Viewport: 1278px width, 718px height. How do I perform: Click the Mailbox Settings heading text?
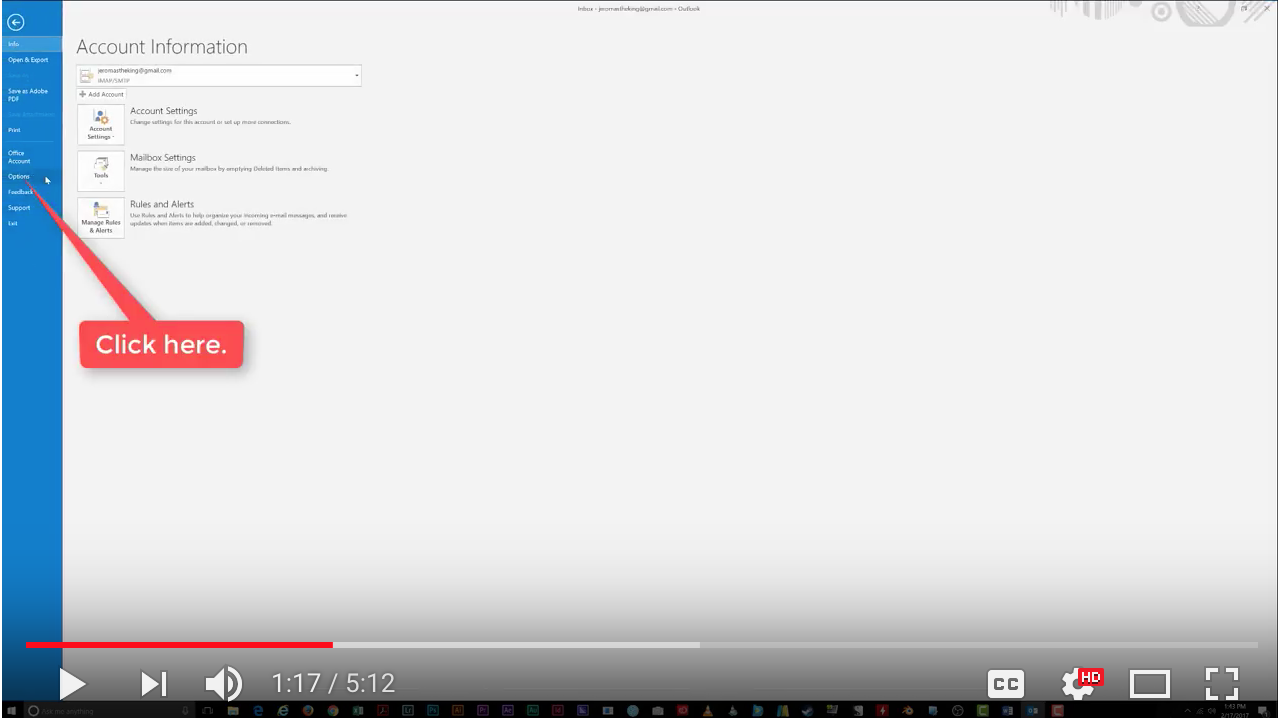pos(163,158)
